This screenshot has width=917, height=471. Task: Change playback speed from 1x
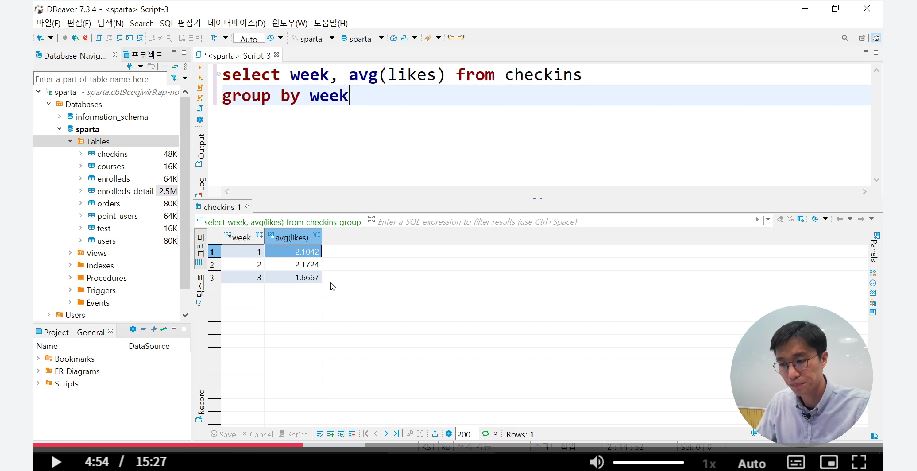pyautogui.click(x=709, y=463)
